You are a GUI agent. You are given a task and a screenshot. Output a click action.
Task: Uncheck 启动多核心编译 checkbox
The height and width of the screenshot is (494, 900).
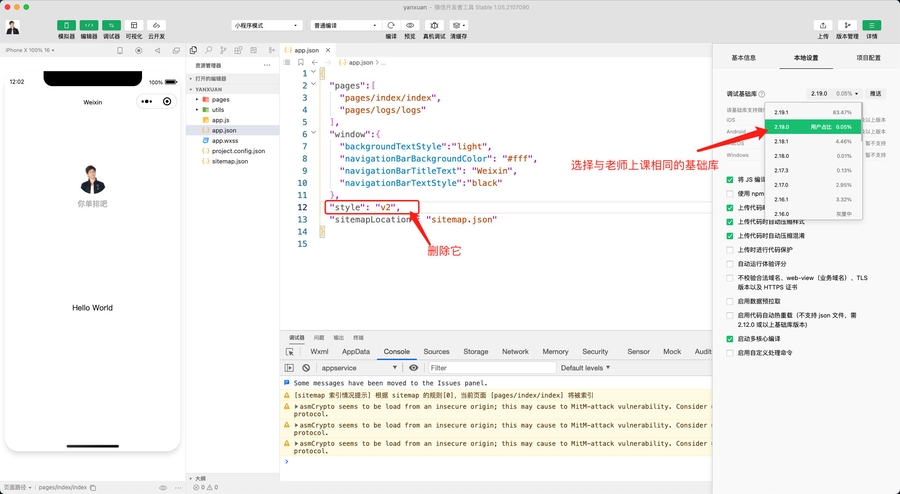pyautogui.click(x=730, y=338)
